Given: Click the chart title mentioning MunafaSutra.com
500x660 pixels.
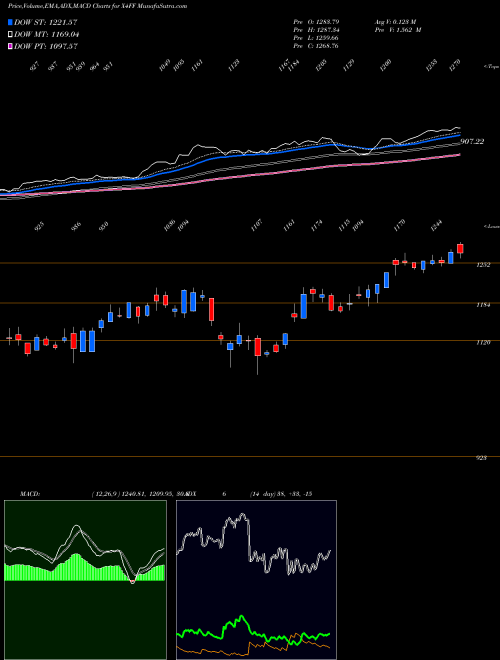Looking at the screenshot, I should click(x=98, y=7).
